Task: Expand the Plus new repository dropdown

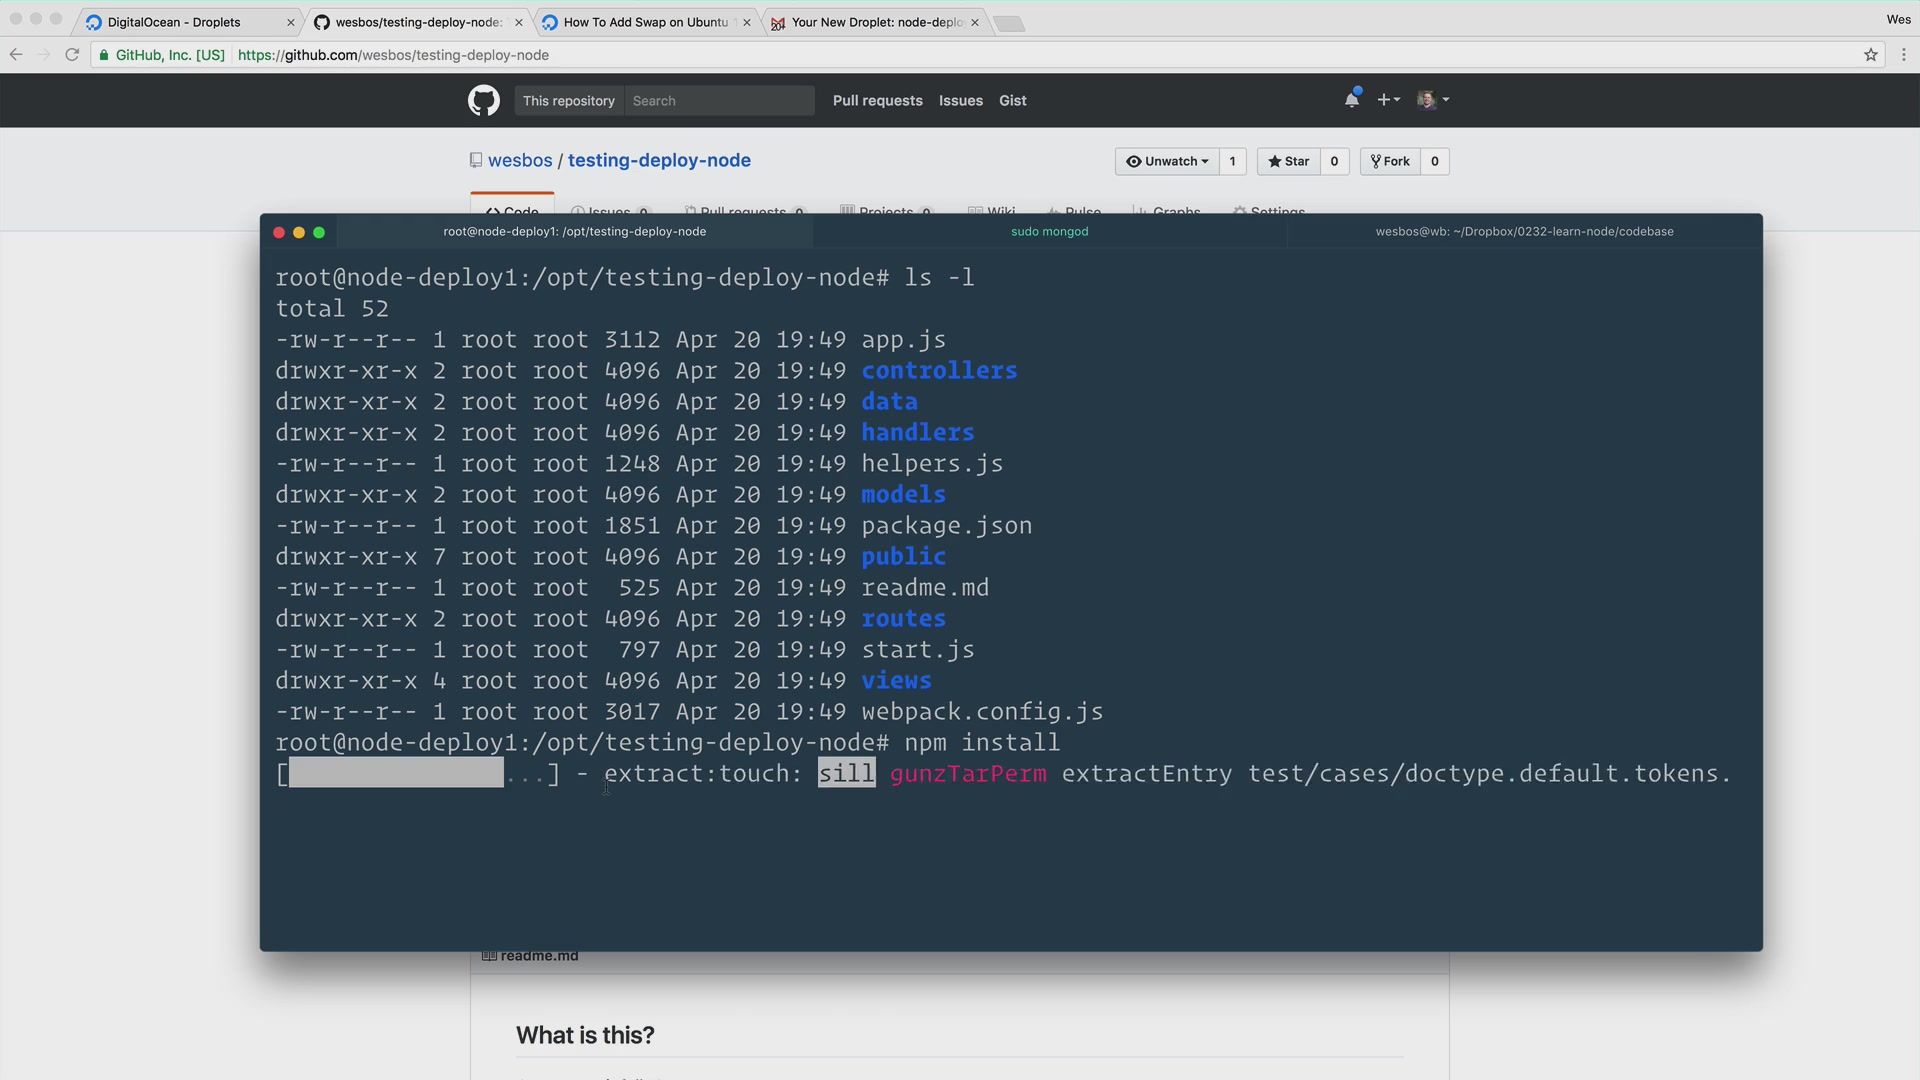Action: (1389, 100)
